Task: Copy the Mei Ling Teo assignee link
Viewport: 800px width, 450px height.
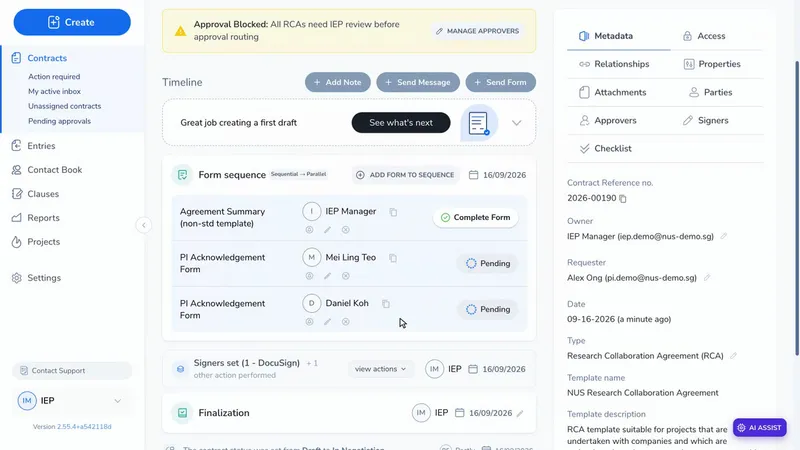Action: [x=393, y=258]
